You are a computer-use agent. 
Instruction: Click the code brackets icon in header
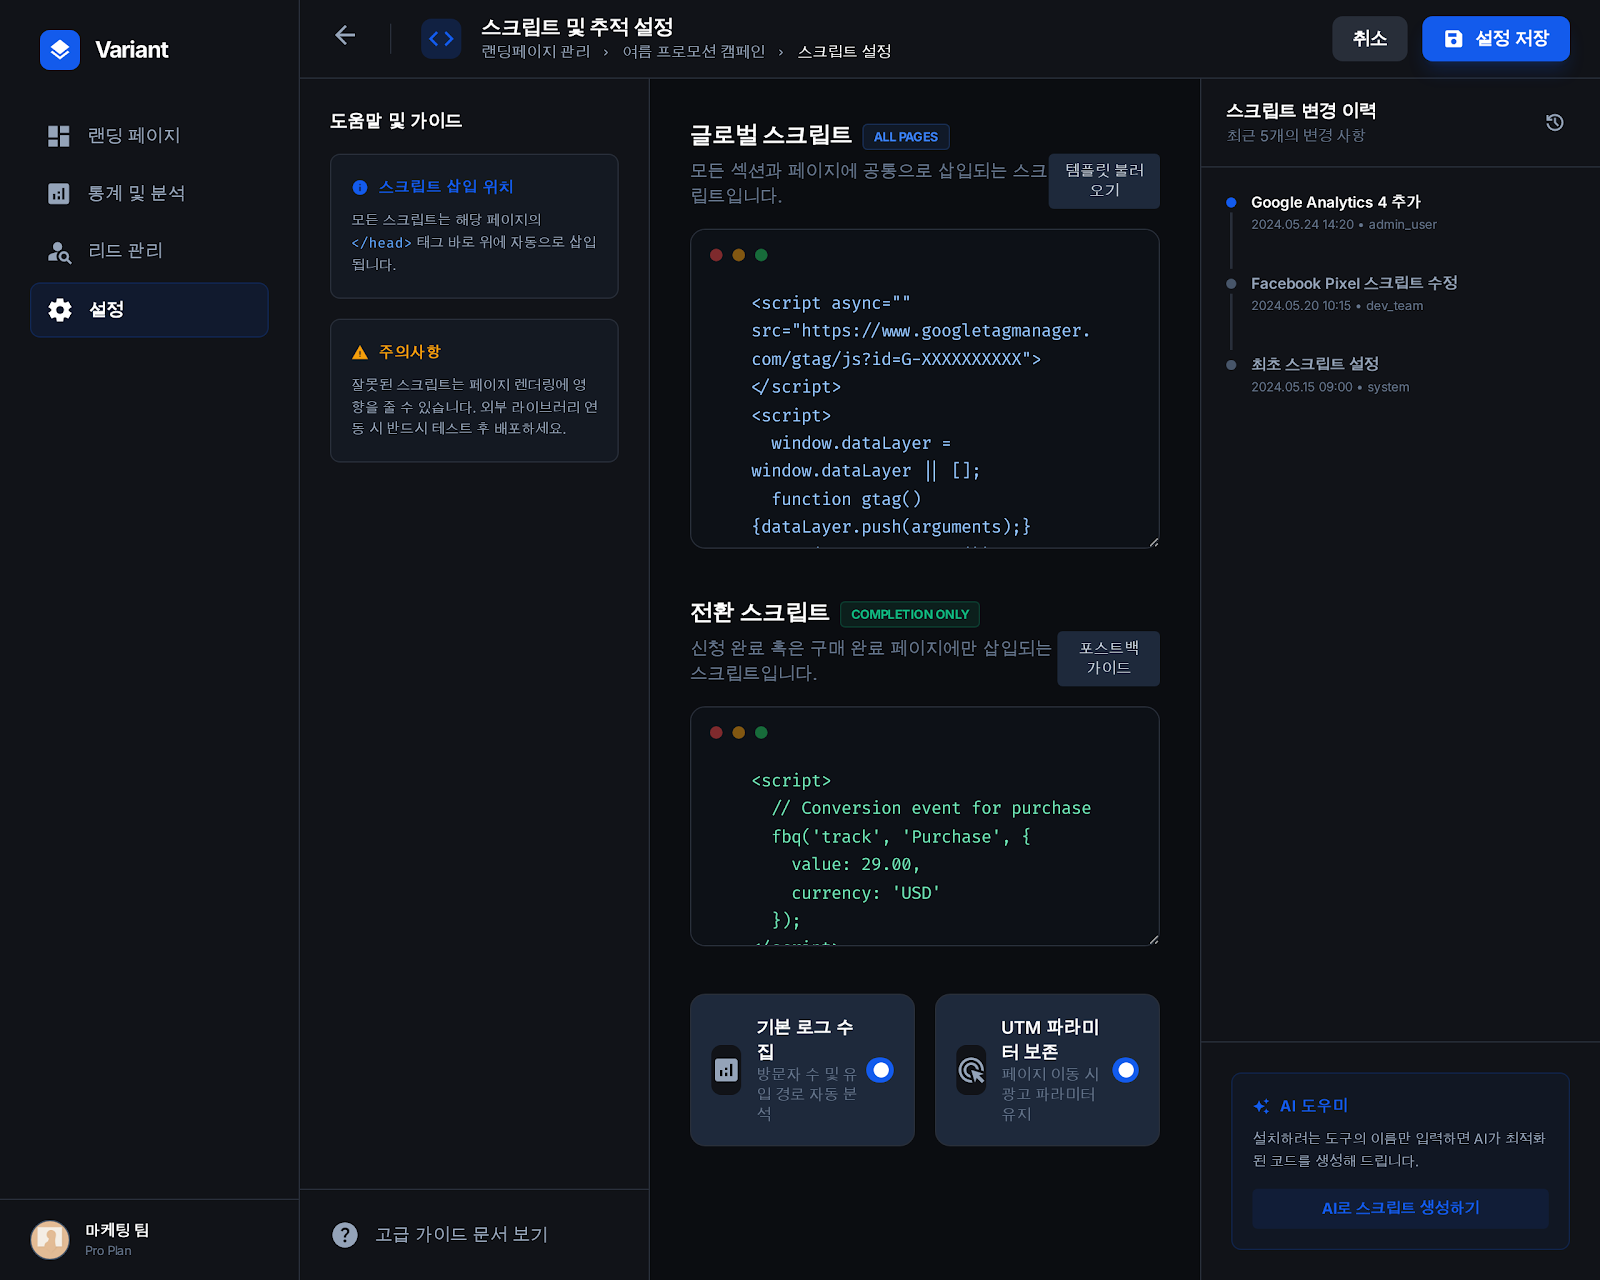tap(441, 39)
